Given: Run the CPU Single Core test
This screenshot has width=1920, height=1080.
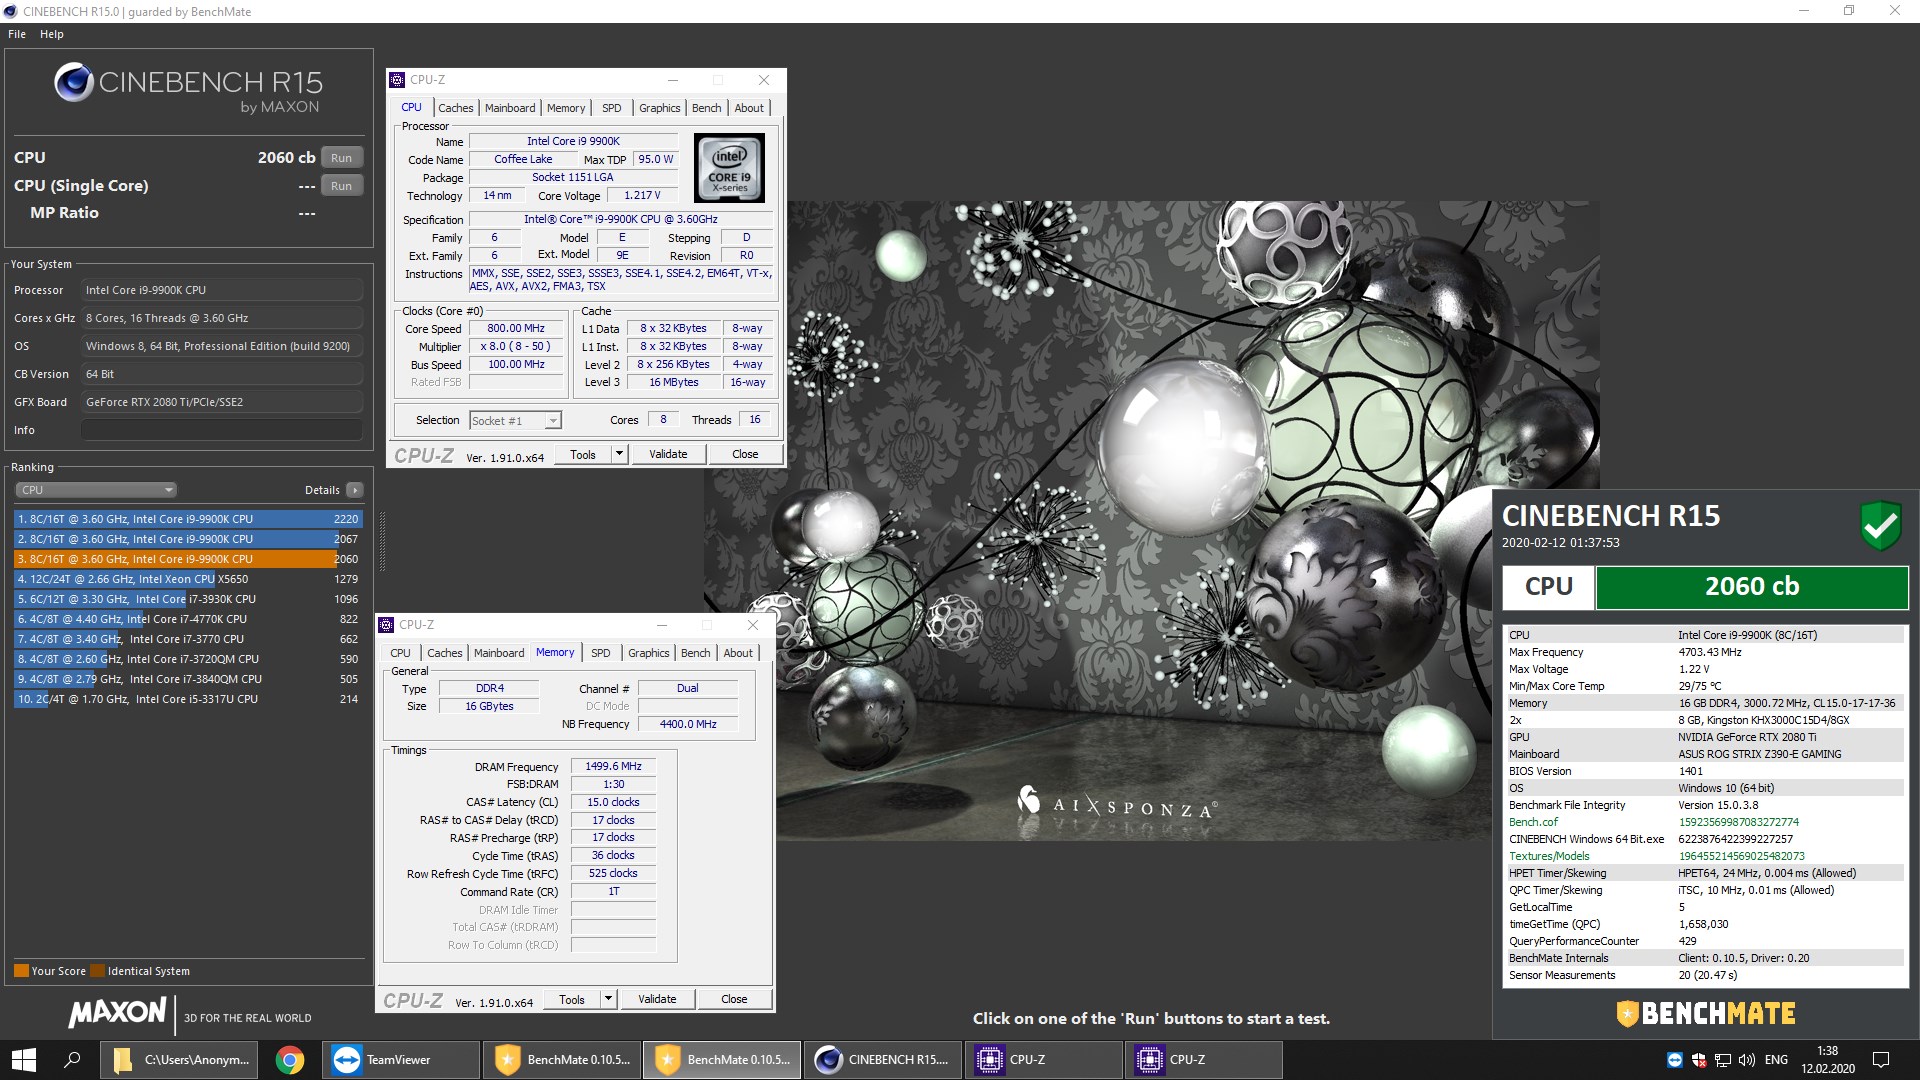Looking at the screenshot, I should coord(342,186).
